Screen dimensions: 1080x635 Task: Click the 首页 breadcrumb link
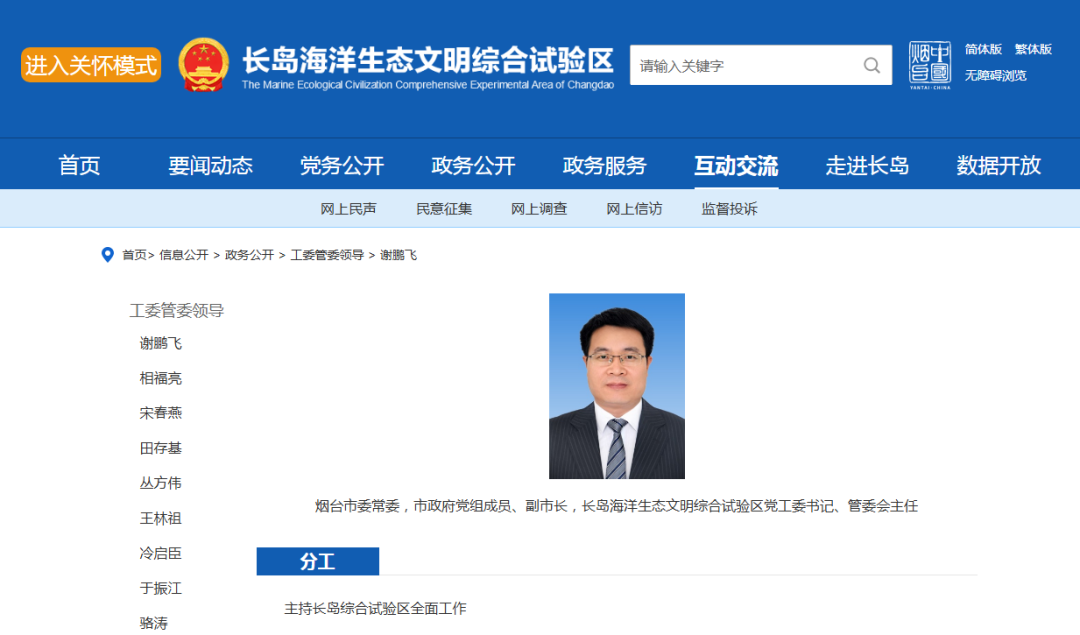pyautogui.click(x=134, y=255)
